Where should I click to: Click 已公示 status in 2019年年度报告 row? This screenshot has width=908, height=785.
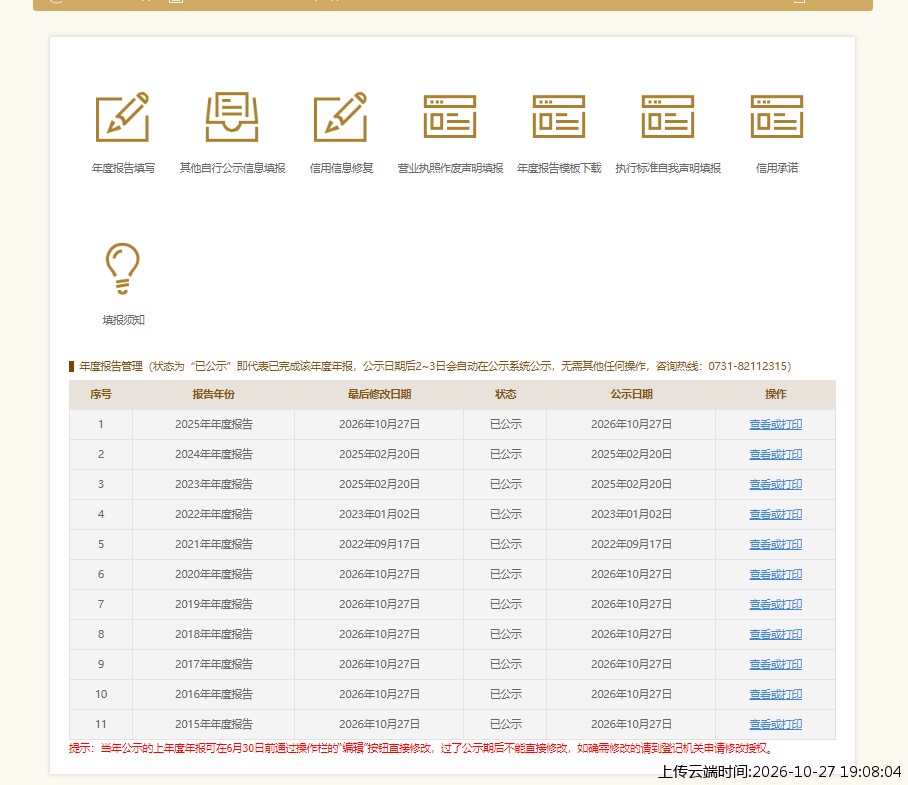click(x=506, y=605)
